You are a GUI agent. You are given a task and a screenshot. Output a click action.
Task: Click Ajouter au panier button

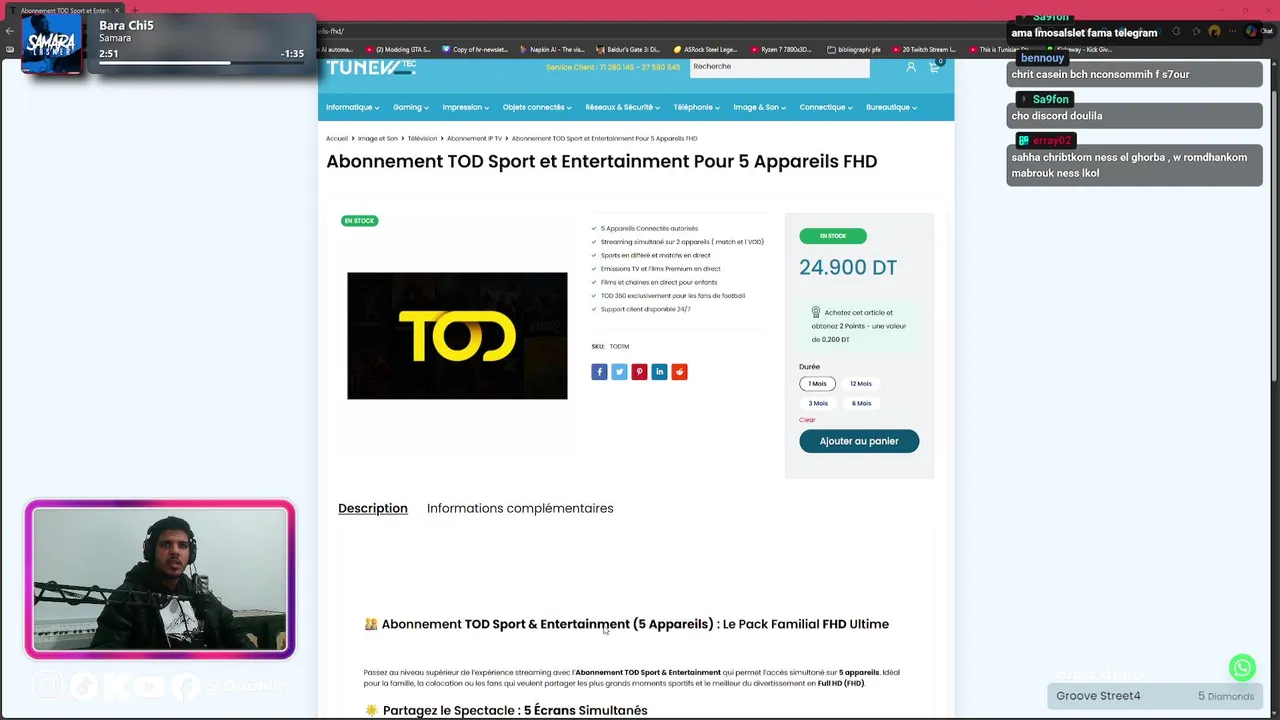[x=859, y=441]
